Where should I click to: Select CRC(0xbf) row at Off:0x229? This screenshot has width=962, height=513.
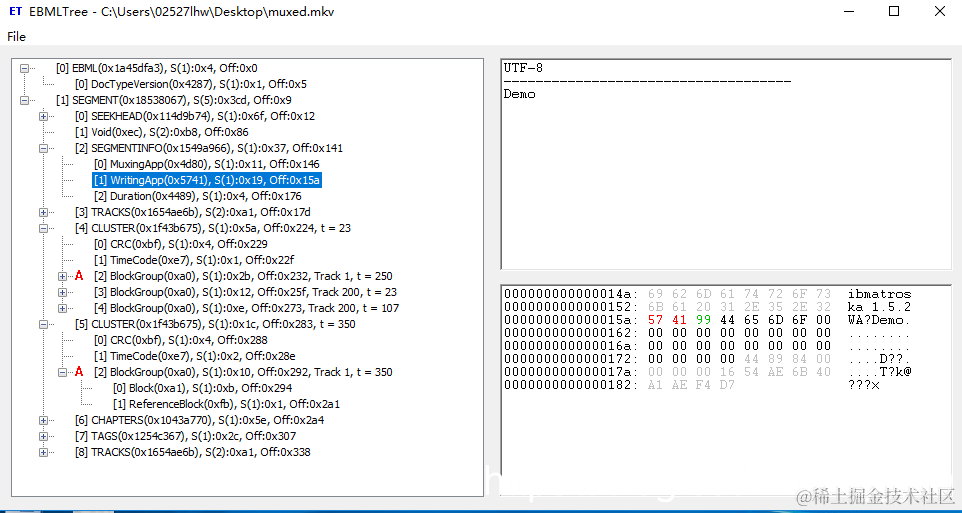[x=180, y=244]
